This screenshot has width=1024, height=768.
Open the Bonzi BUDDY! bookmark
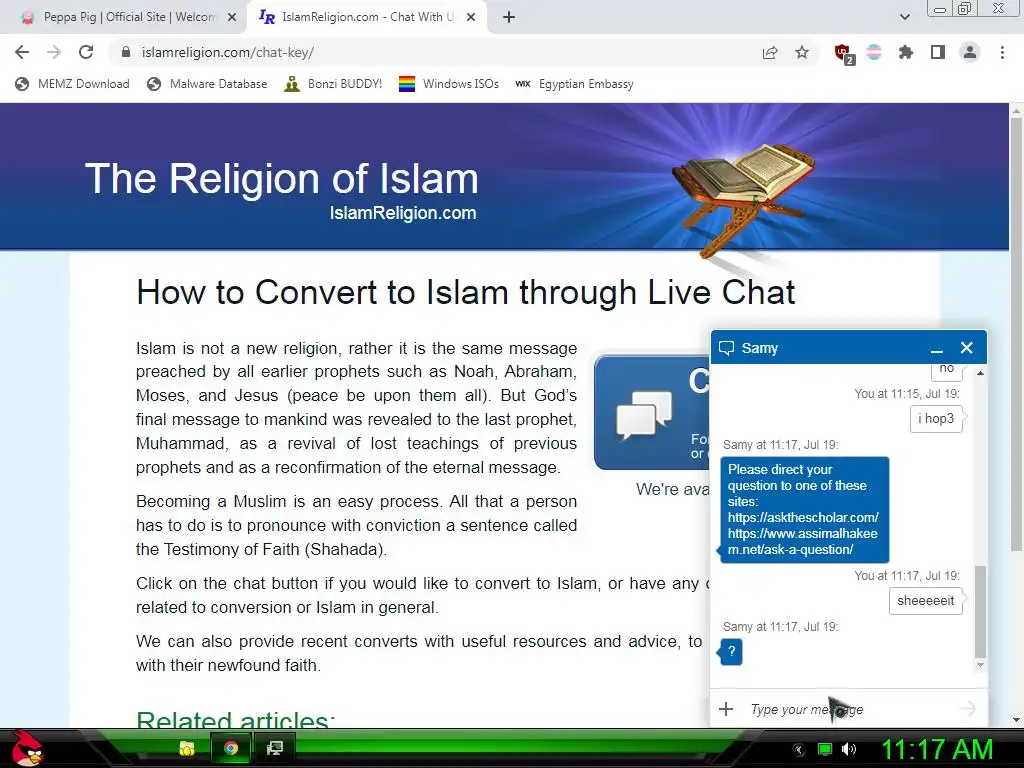pos(333,84)
